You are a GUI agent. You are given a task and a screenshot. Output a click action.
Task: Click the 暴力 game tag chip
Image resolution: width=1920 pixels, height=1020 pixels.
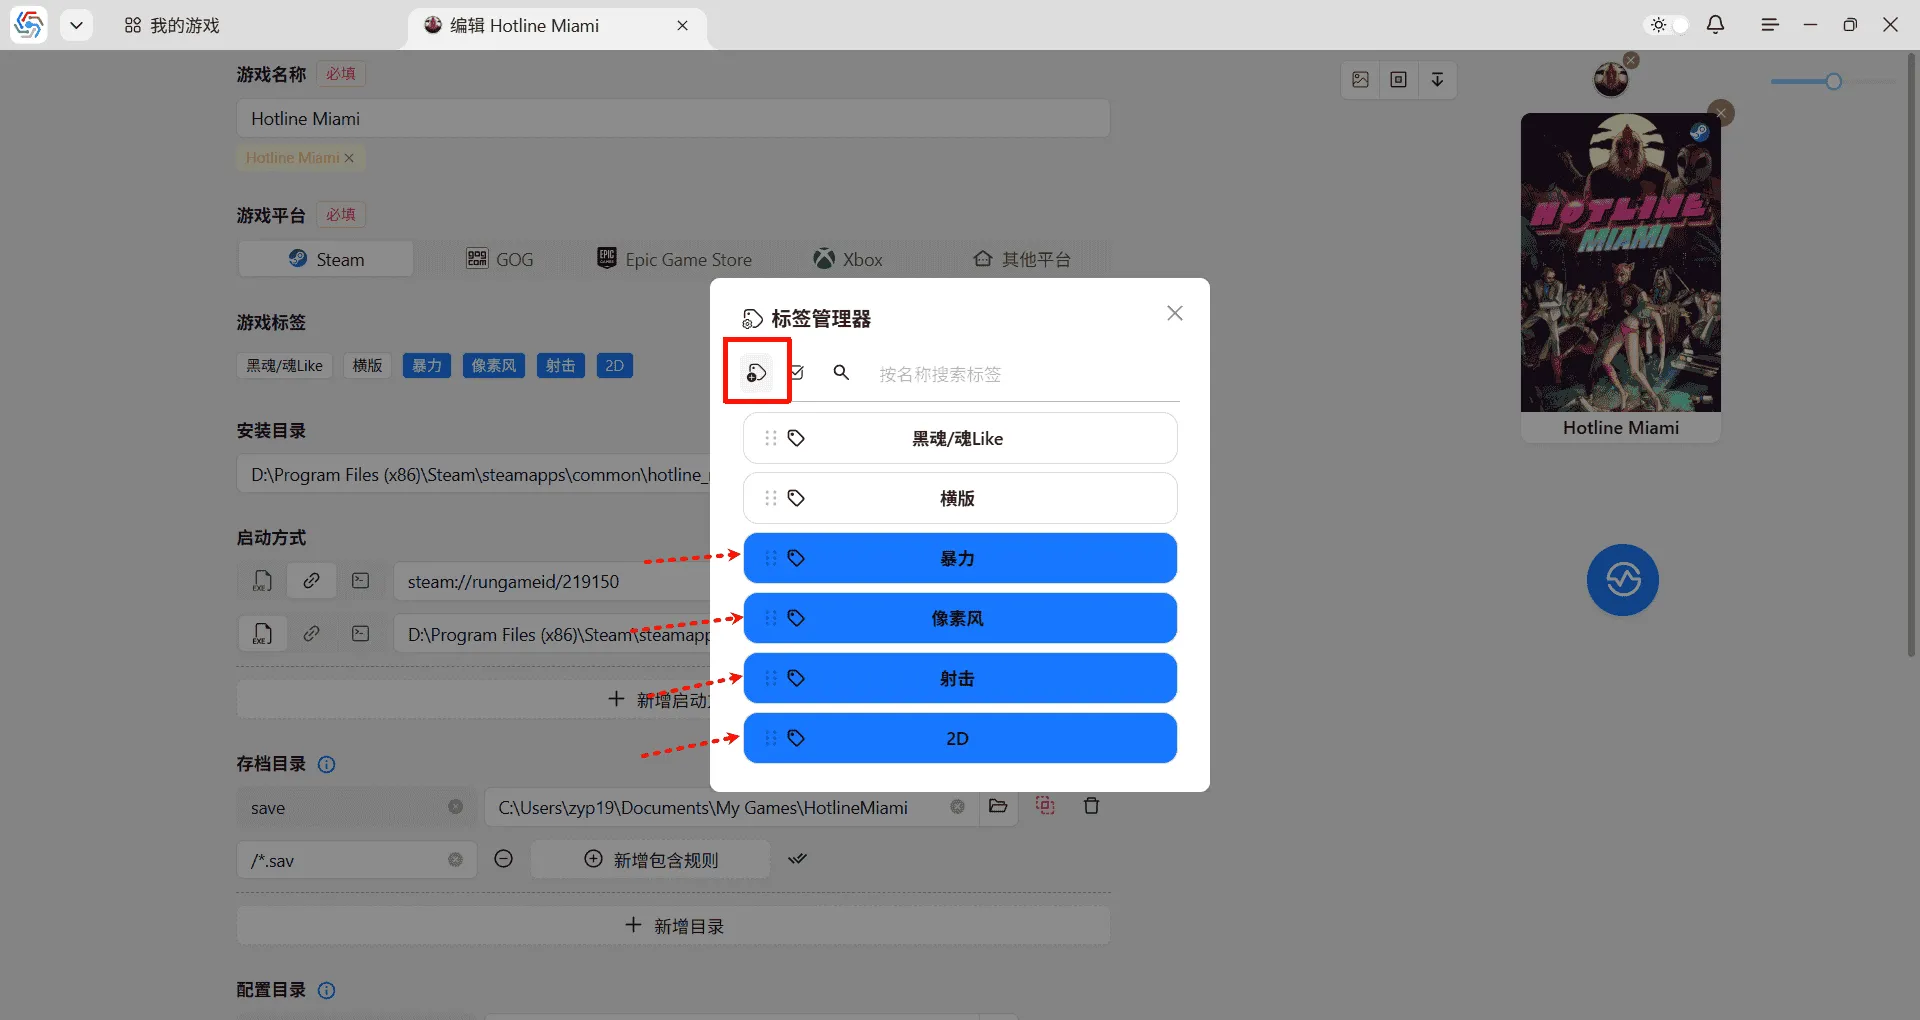427,366
